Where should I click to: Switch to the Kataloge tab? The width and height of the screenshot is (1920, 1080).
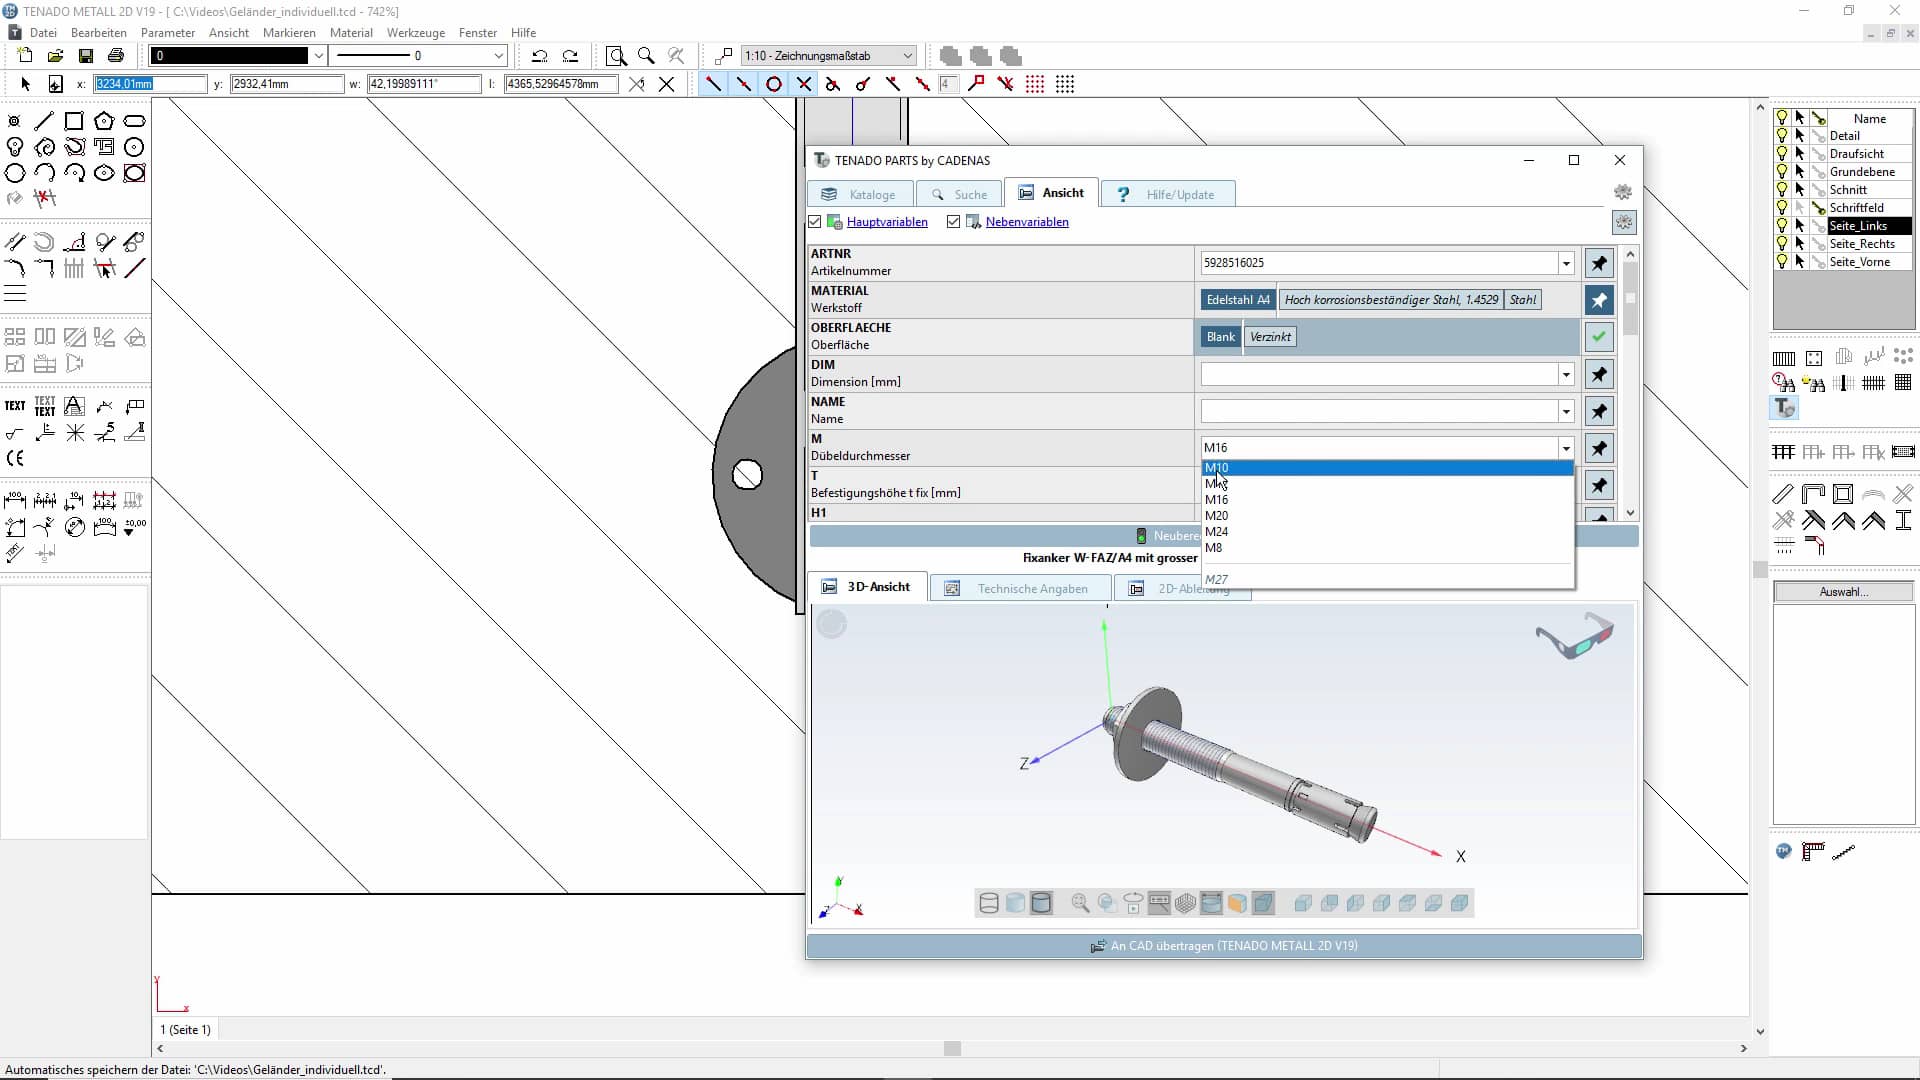tap(859, 194)
